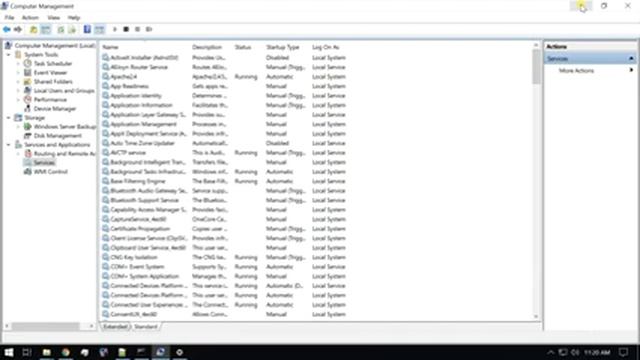Viewport: 640px width, 360px height.
Task: Open the Help menu
Action: [x=74, y=18]
